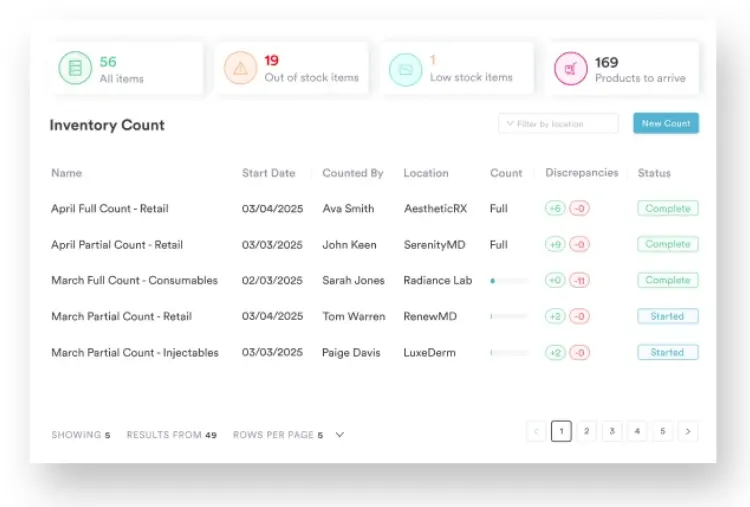Go to page 2
750x507 pixels.
pos(586,431)
